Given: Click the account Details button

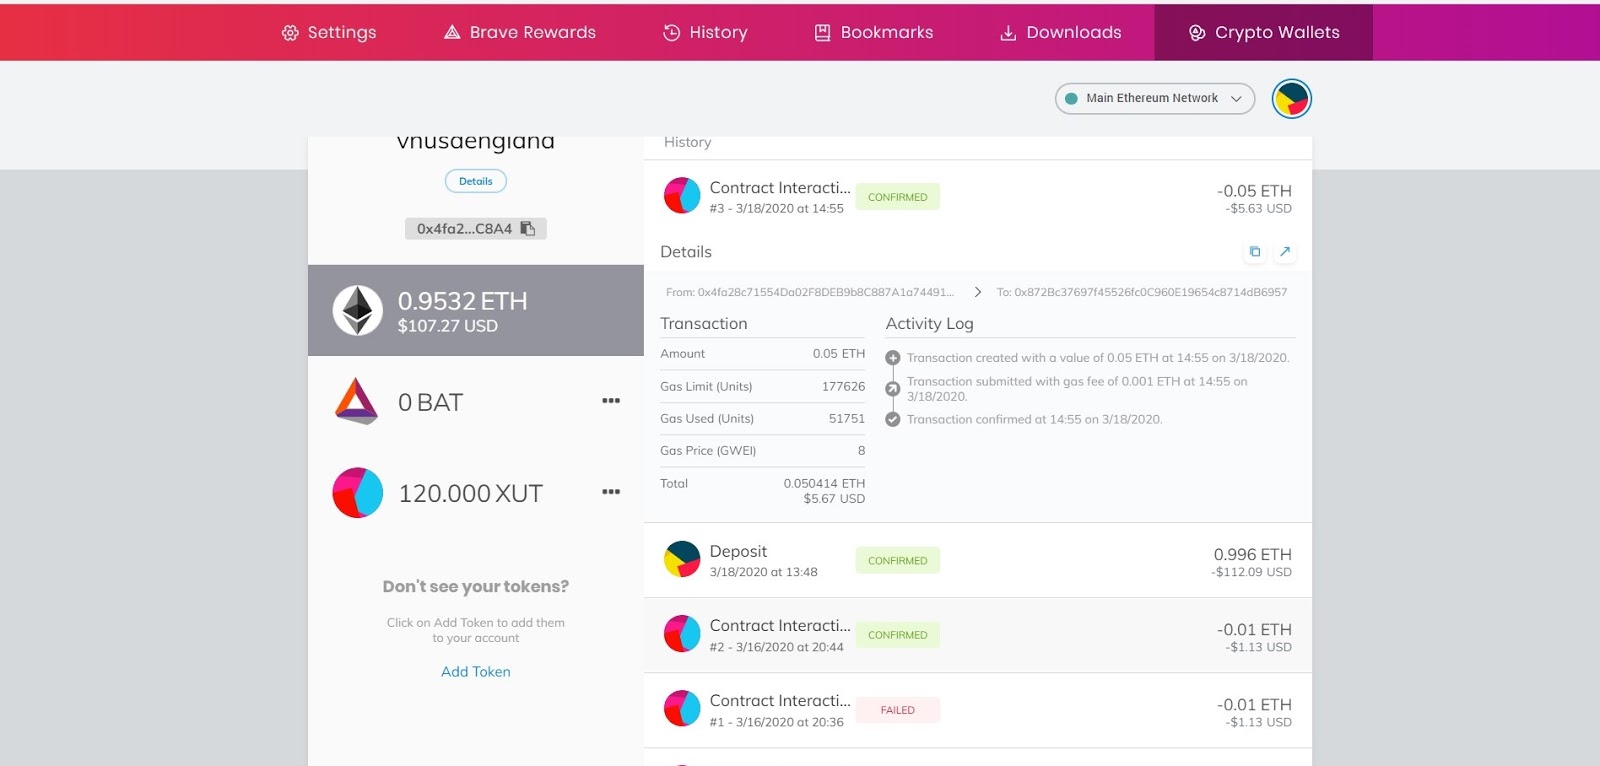Looking at the screenshot, I should click(476, 181).
